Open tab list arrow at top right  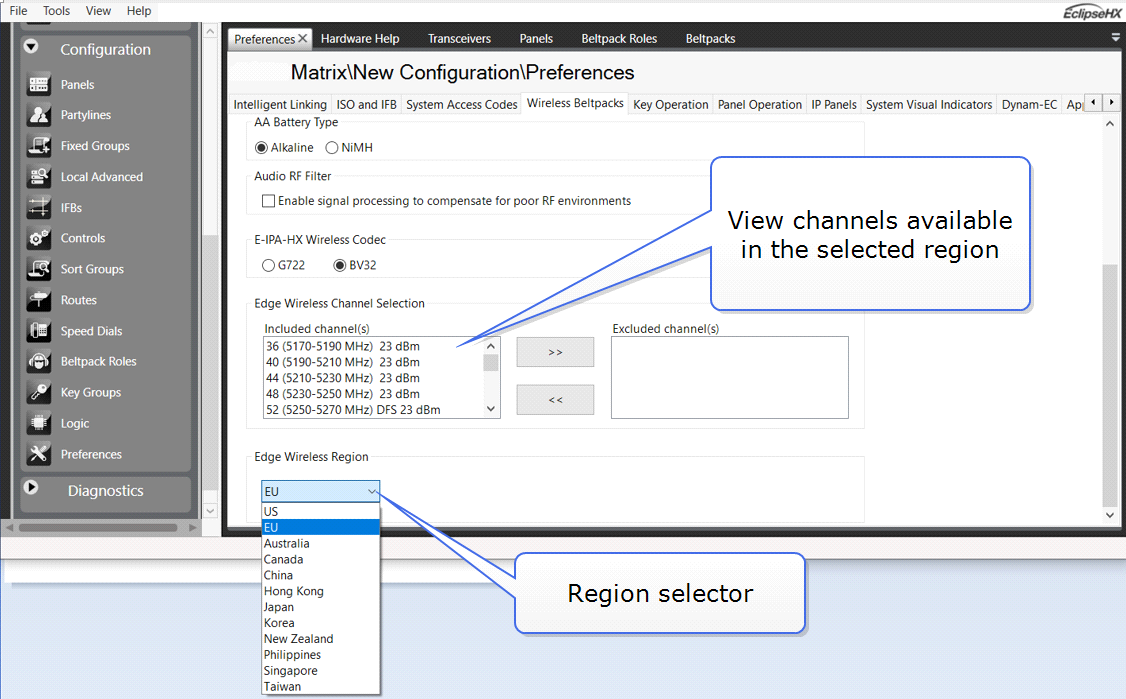[1115, 37]
